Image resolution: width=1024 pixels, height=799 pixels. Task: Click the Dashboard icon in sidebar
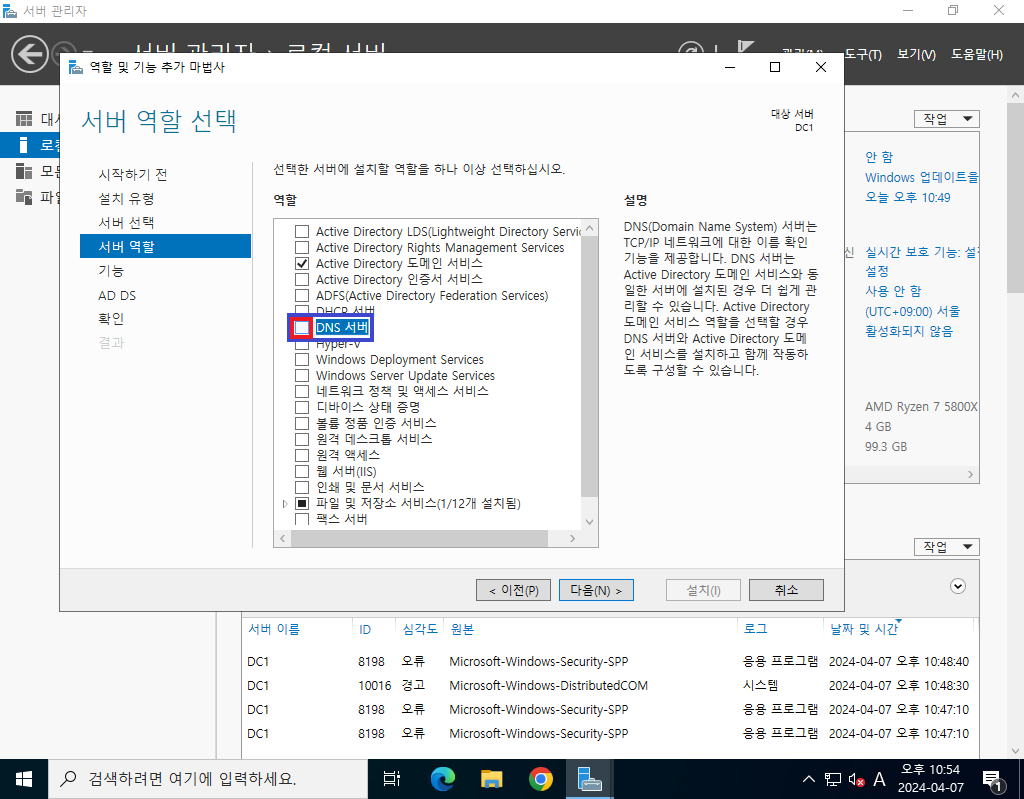point(24,119)
